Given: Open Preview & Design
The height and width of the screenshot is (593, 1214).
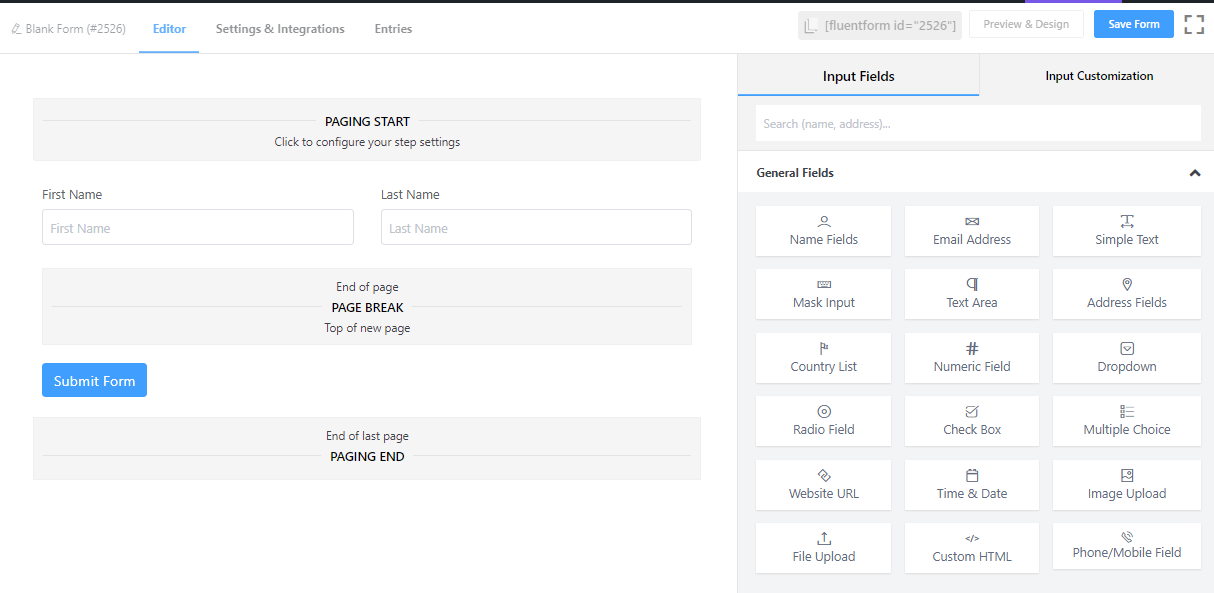Looking at the screenshot, I should (1026, 24).
